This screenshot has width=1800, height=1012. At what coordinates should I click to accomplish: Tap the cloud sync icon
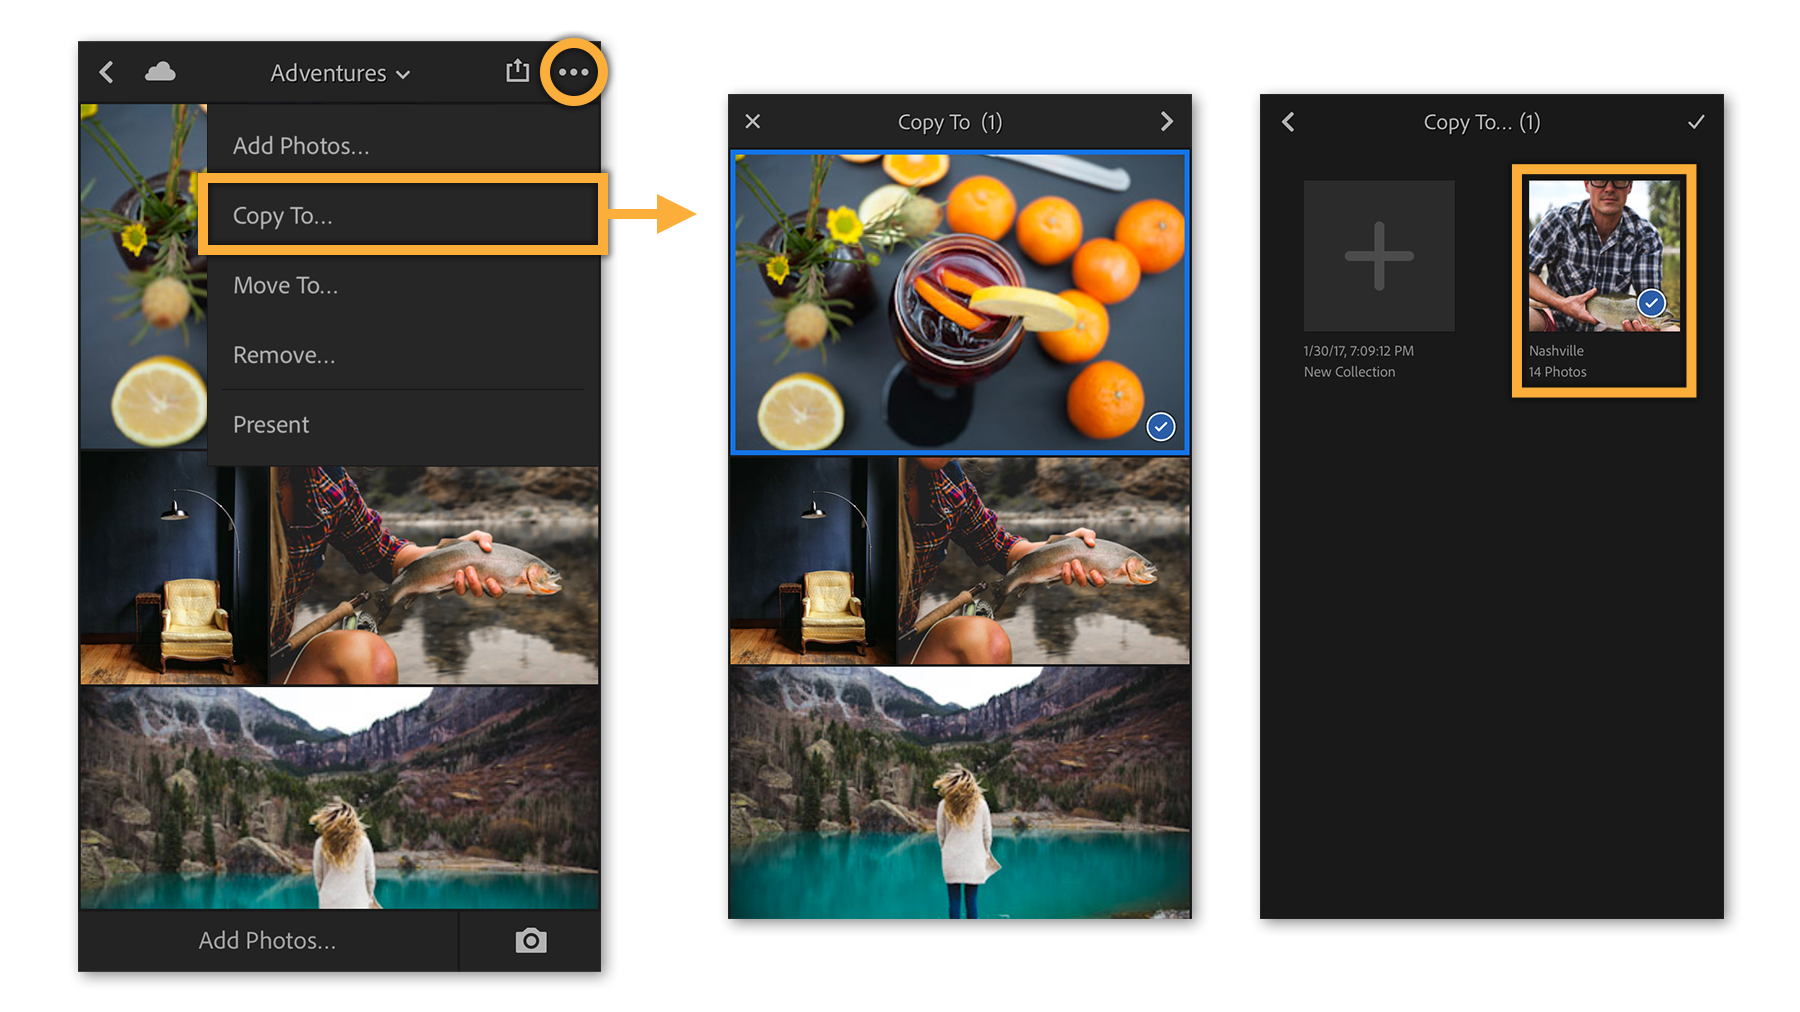point(160,72)
